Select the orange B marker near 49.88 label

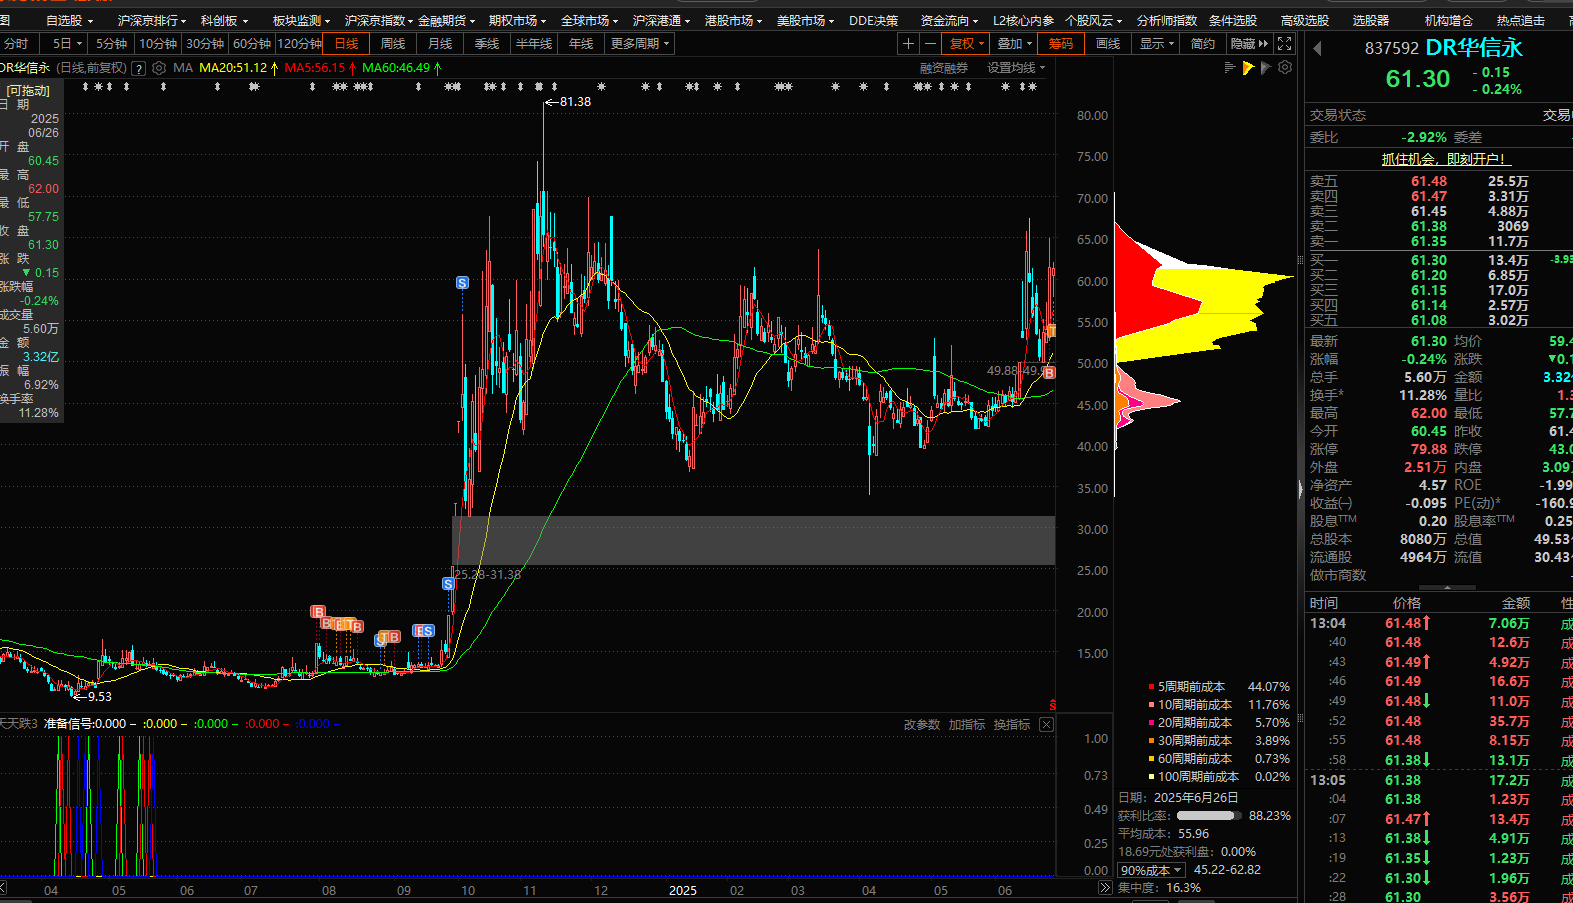click(1049, 372)
